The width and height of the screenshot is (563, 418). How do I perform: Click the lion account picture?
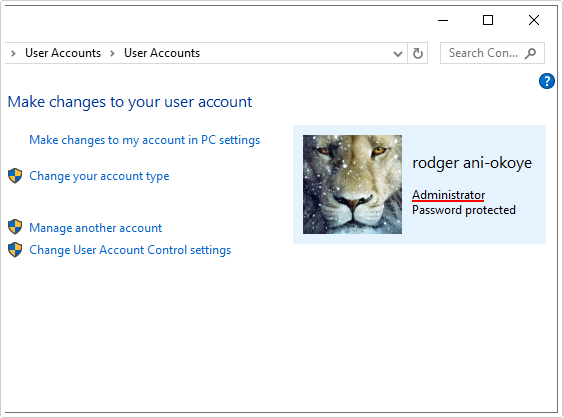352,185
